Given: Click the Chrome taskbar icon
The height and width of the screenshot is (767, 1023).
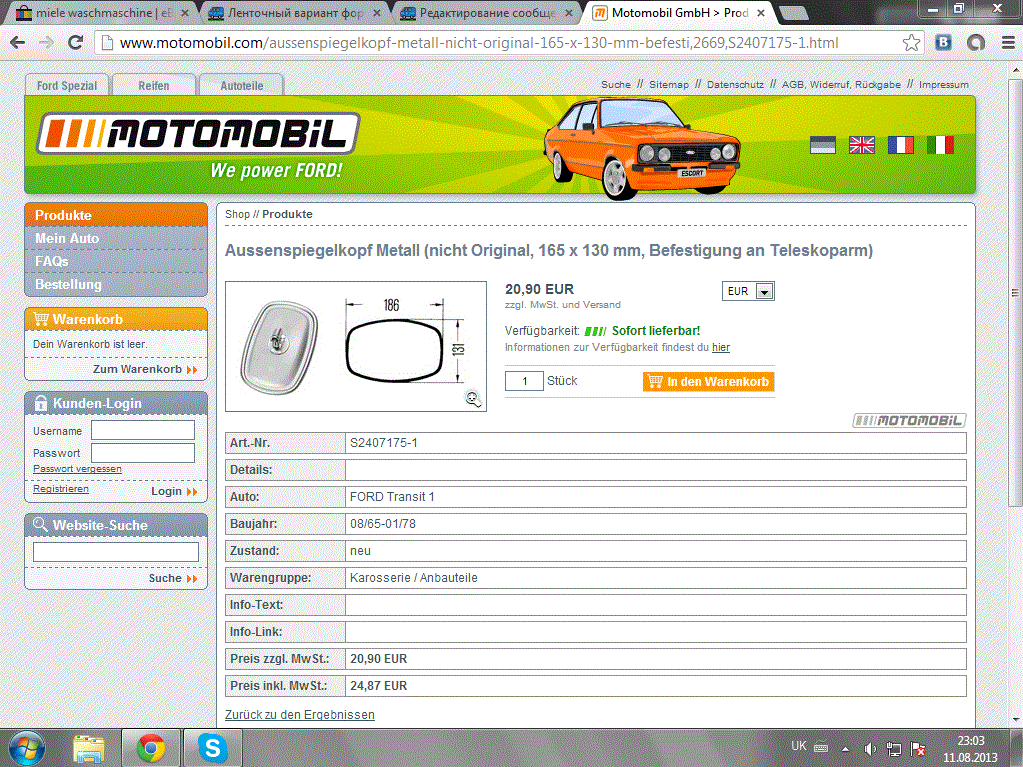Looking at the screenshot, I should click(151, 748).
